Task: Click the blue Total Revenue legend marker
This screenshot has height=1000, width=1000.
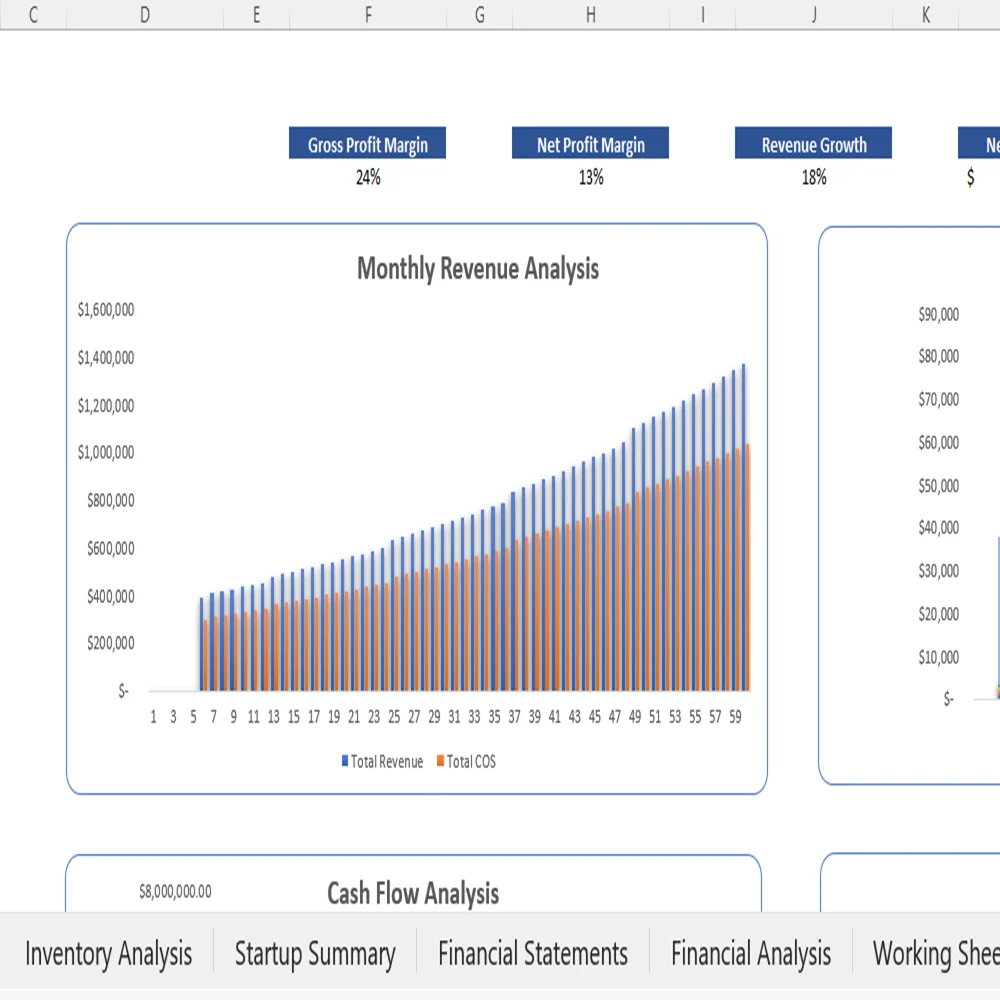Action: click(343, 761)
